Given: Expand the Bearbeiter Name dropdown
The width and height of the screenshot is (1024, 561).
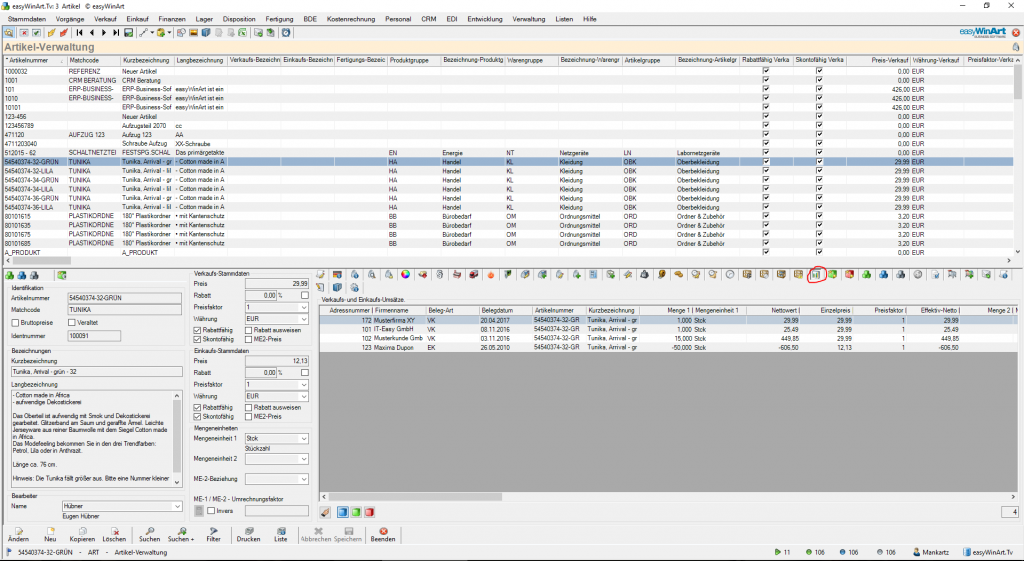Looking at the screenshot, I should tap(178, 507).
